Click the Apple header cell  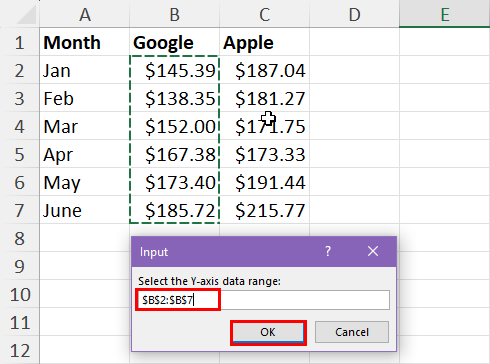(265, 42)
